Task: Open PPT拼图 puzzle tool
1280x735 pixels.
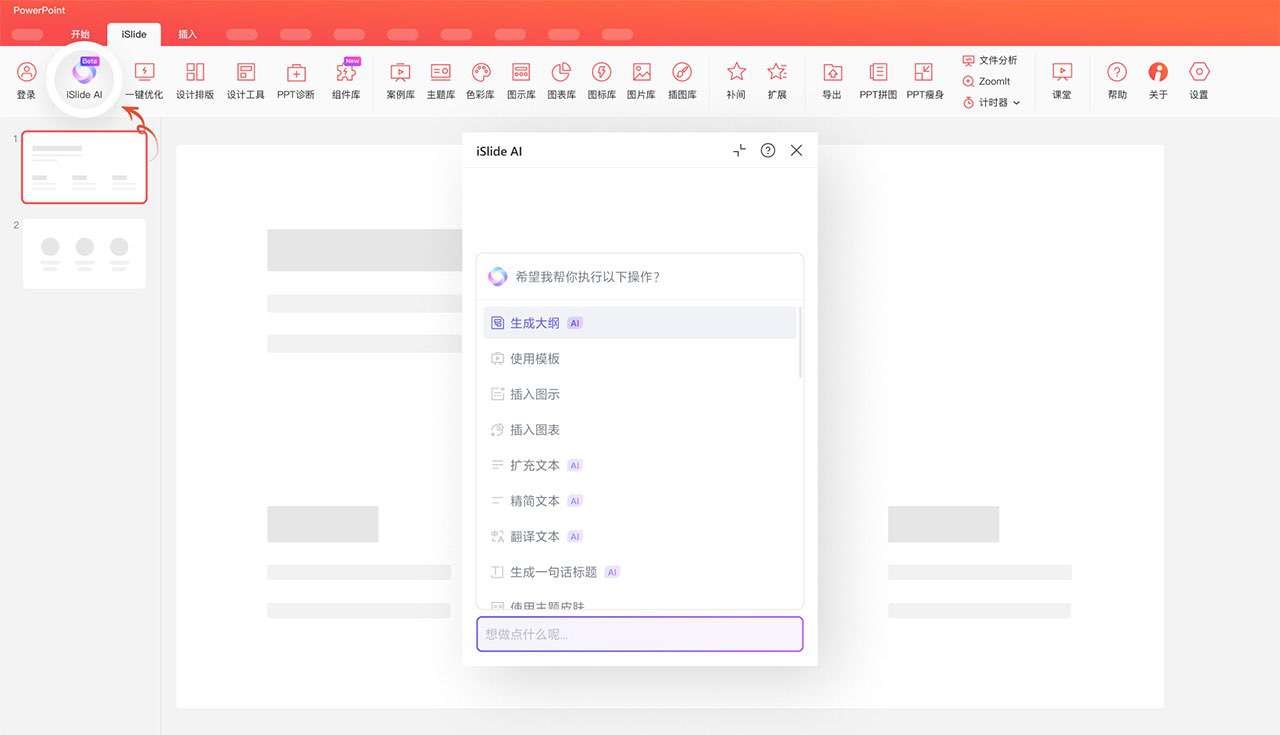Action: [x=878, y=80]
